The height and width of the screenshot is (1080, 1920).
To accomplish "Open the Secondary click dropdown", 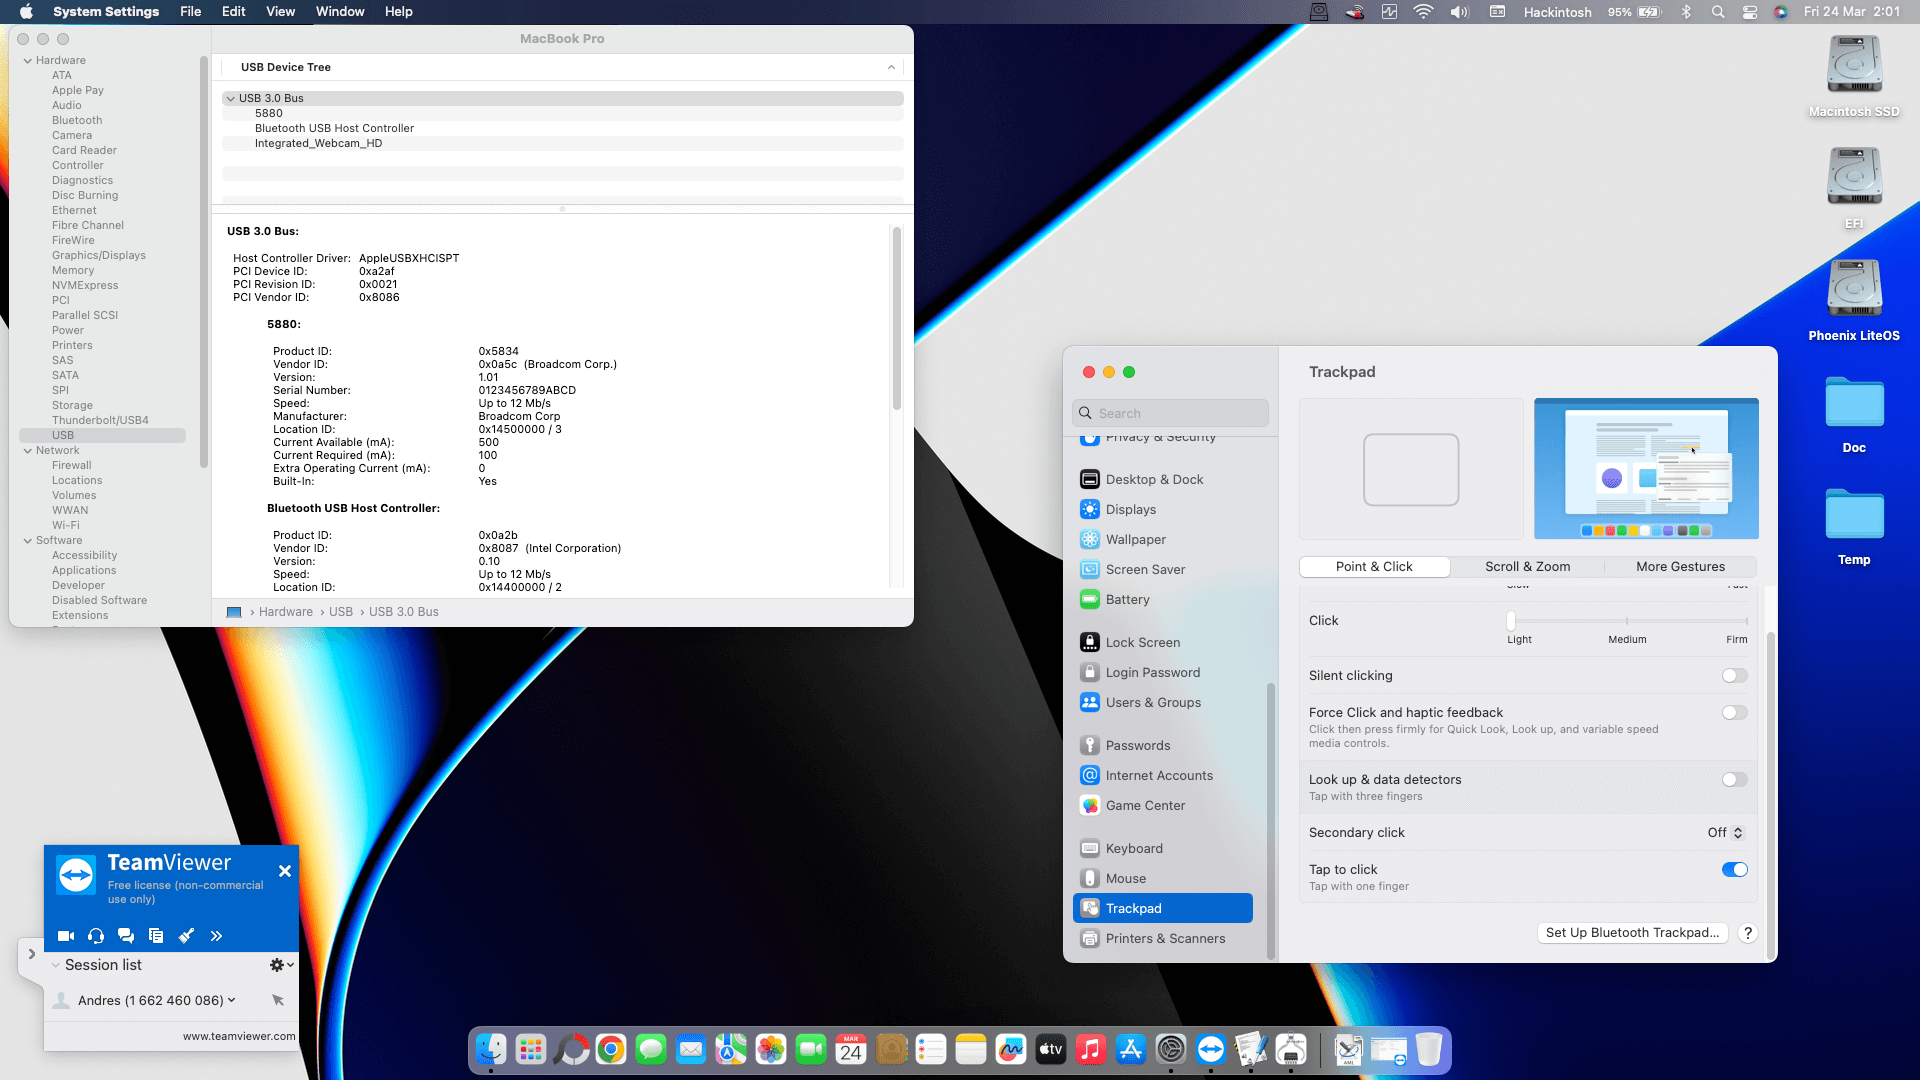I will (1725, 833).
